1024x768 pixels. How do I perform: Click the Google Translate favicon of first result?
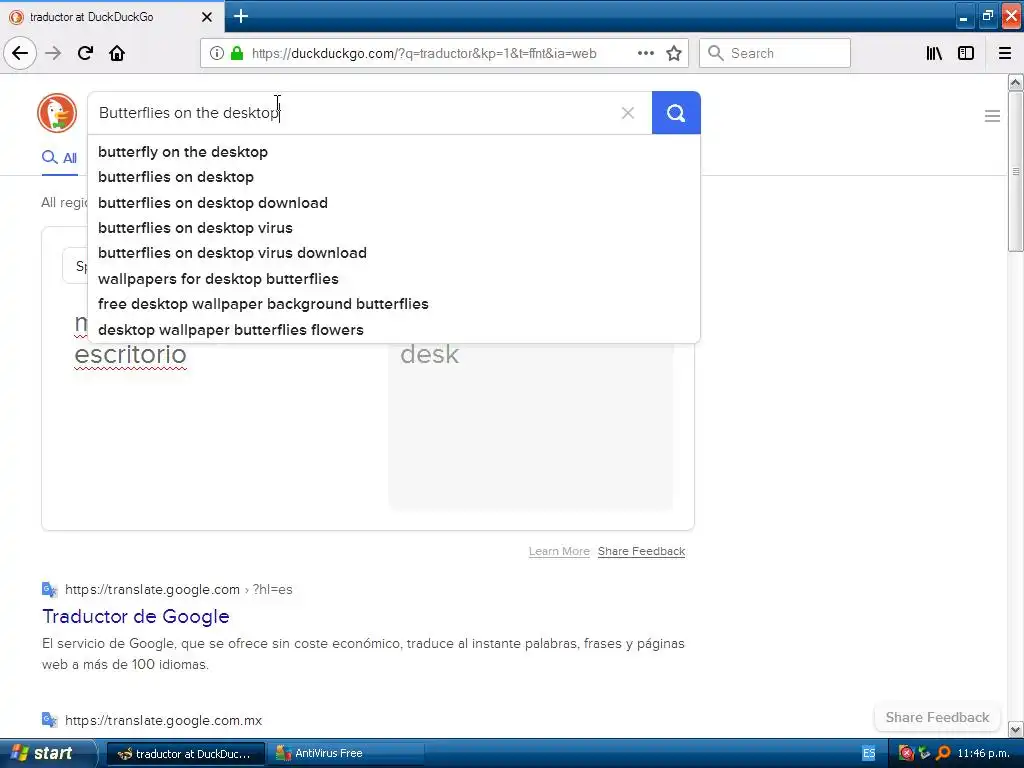tap(50, 590)
